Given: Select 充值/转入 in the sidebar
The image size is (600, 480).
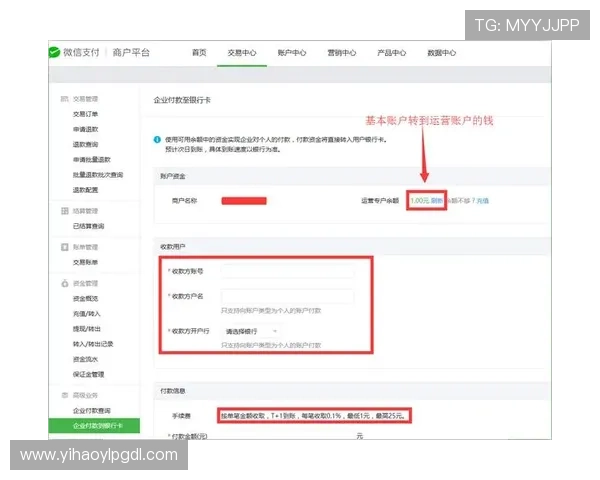Looking at the screenshot, I should pyautogui.click(x=86, y=314).
